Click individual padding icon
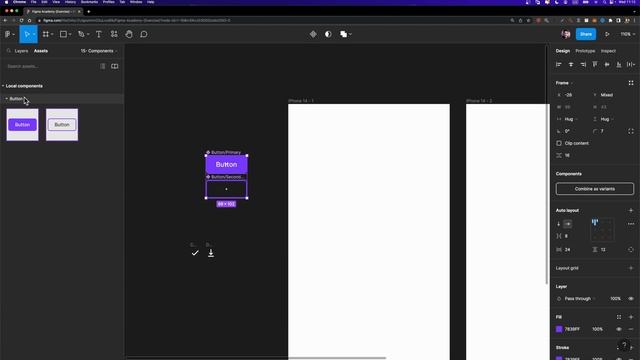 click(631, 249)
